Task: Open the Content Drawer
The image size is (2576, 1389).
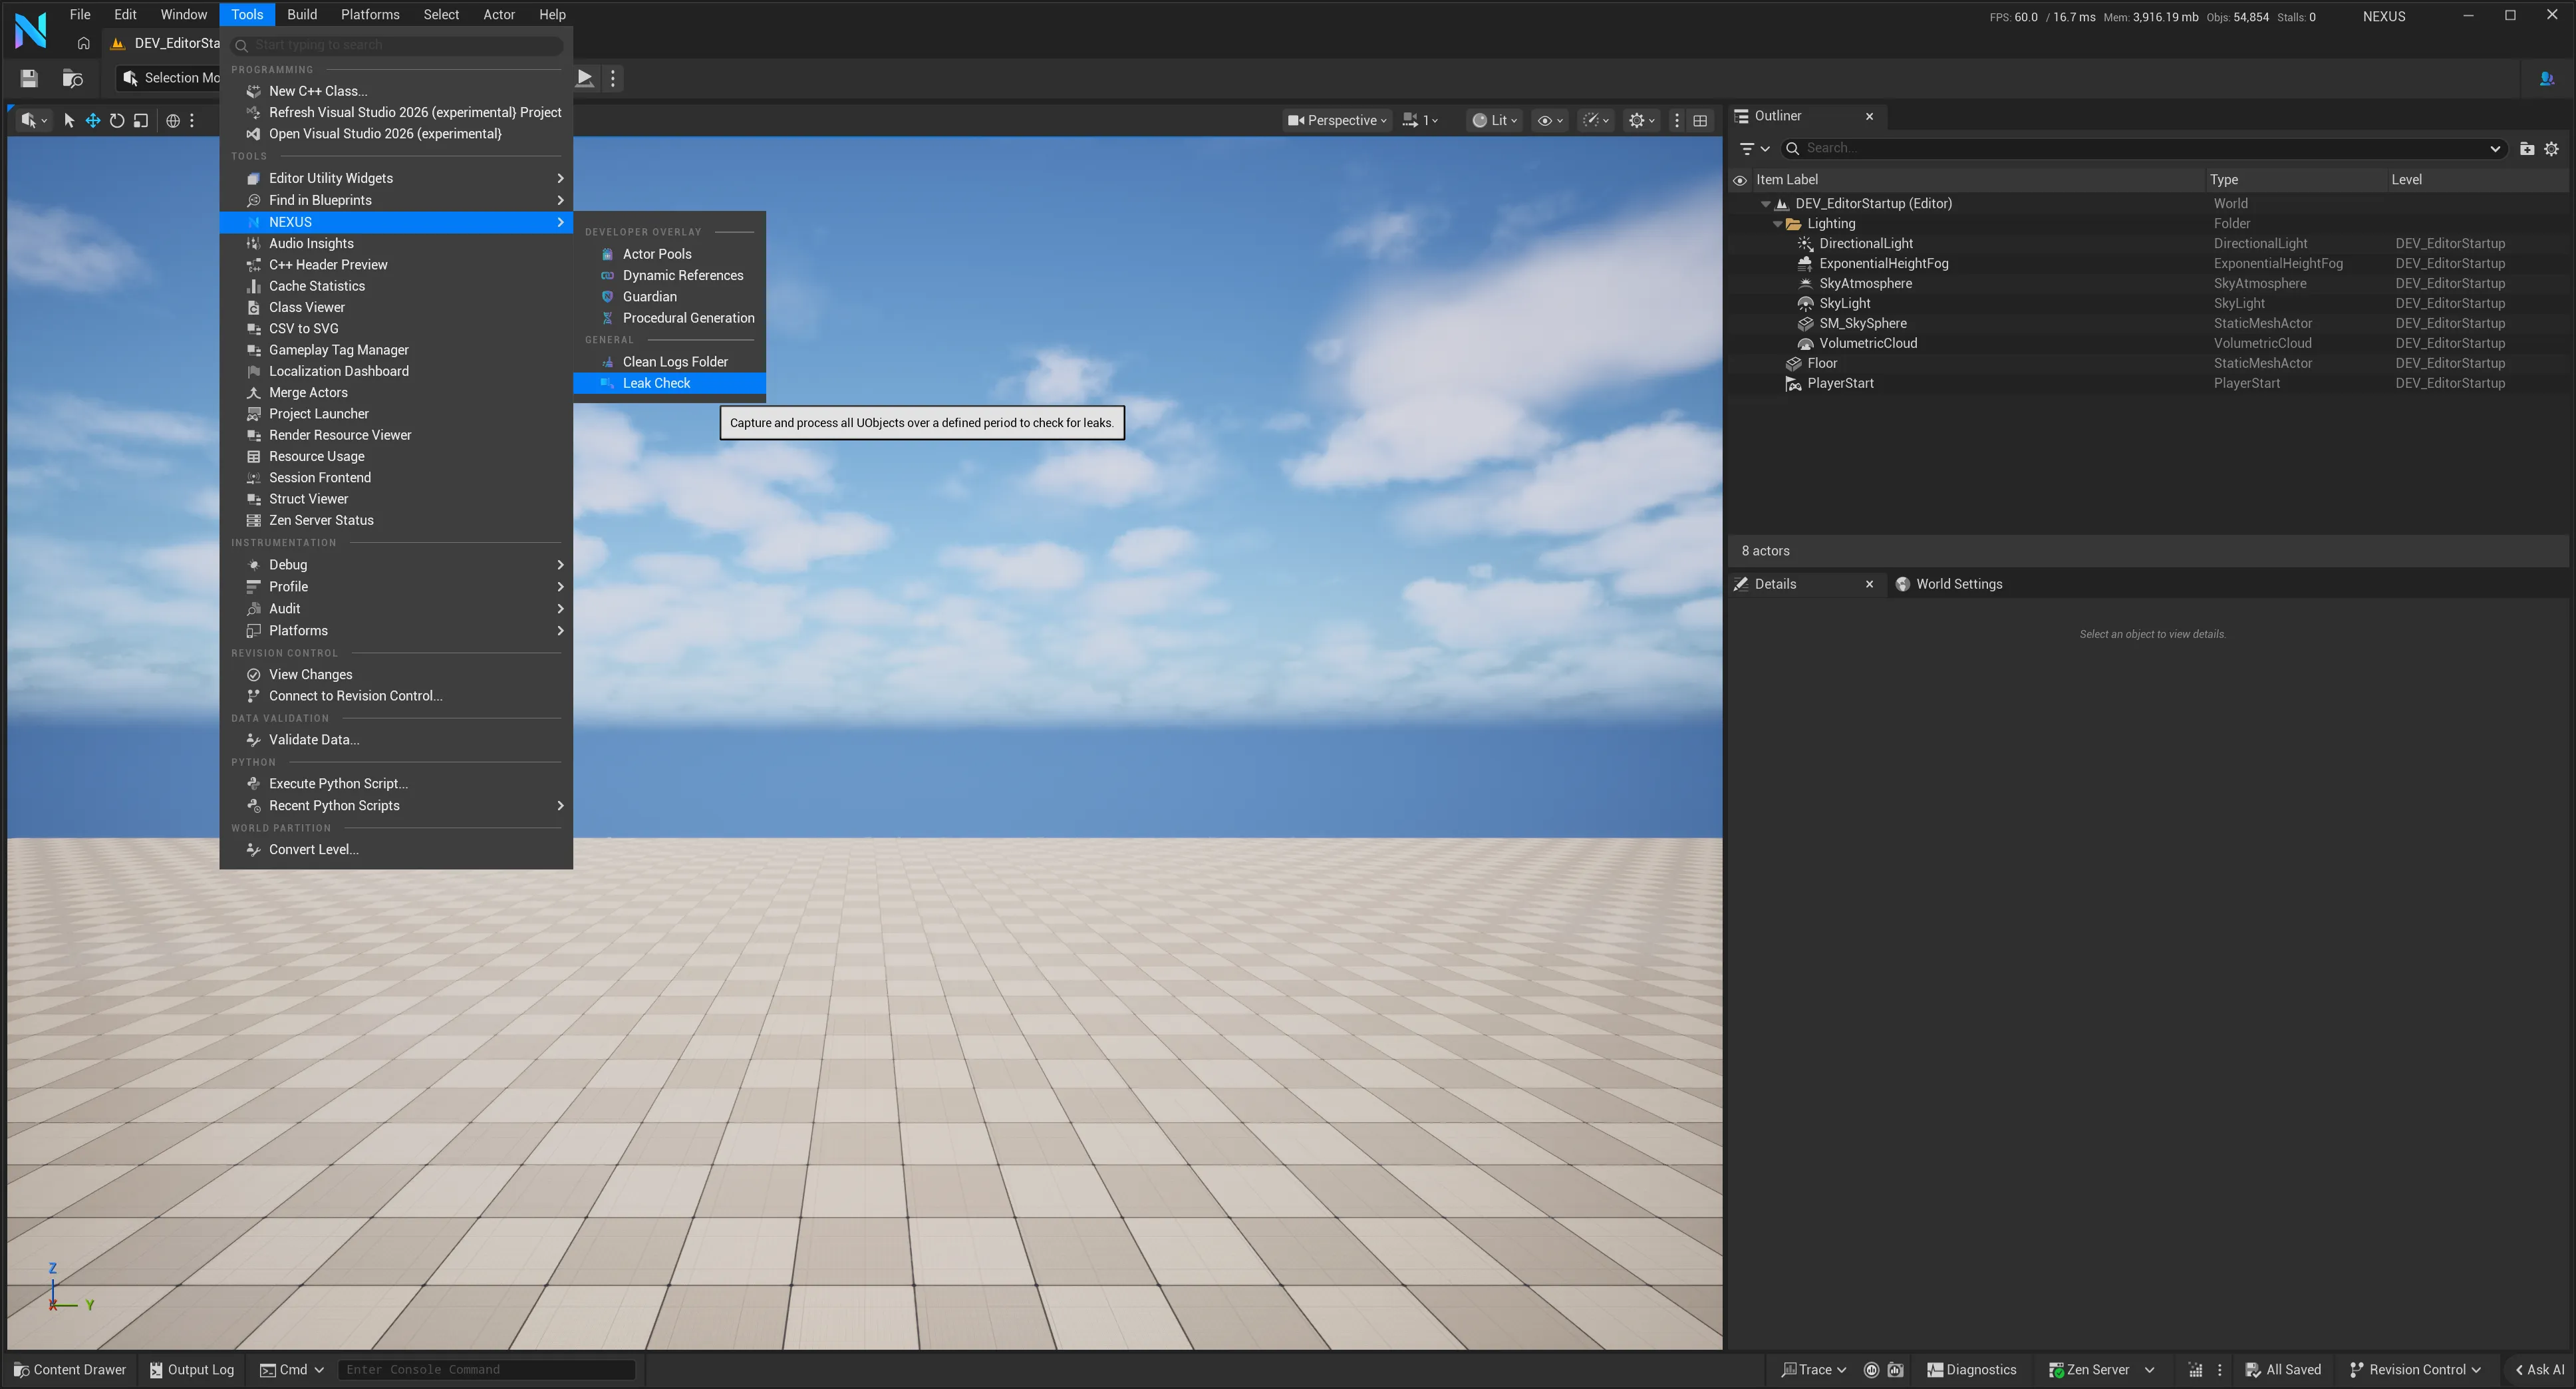Action: point(70,1369)
